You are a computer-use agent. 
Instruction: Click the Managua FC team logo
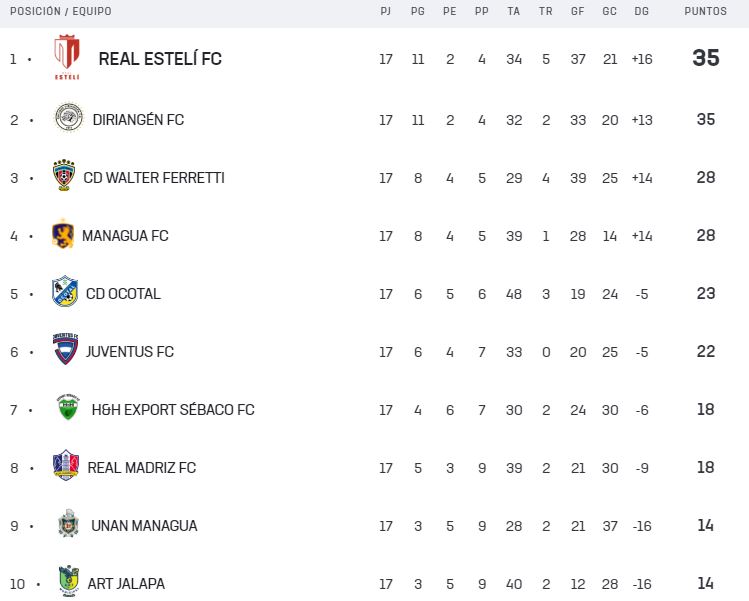point(63,235)
